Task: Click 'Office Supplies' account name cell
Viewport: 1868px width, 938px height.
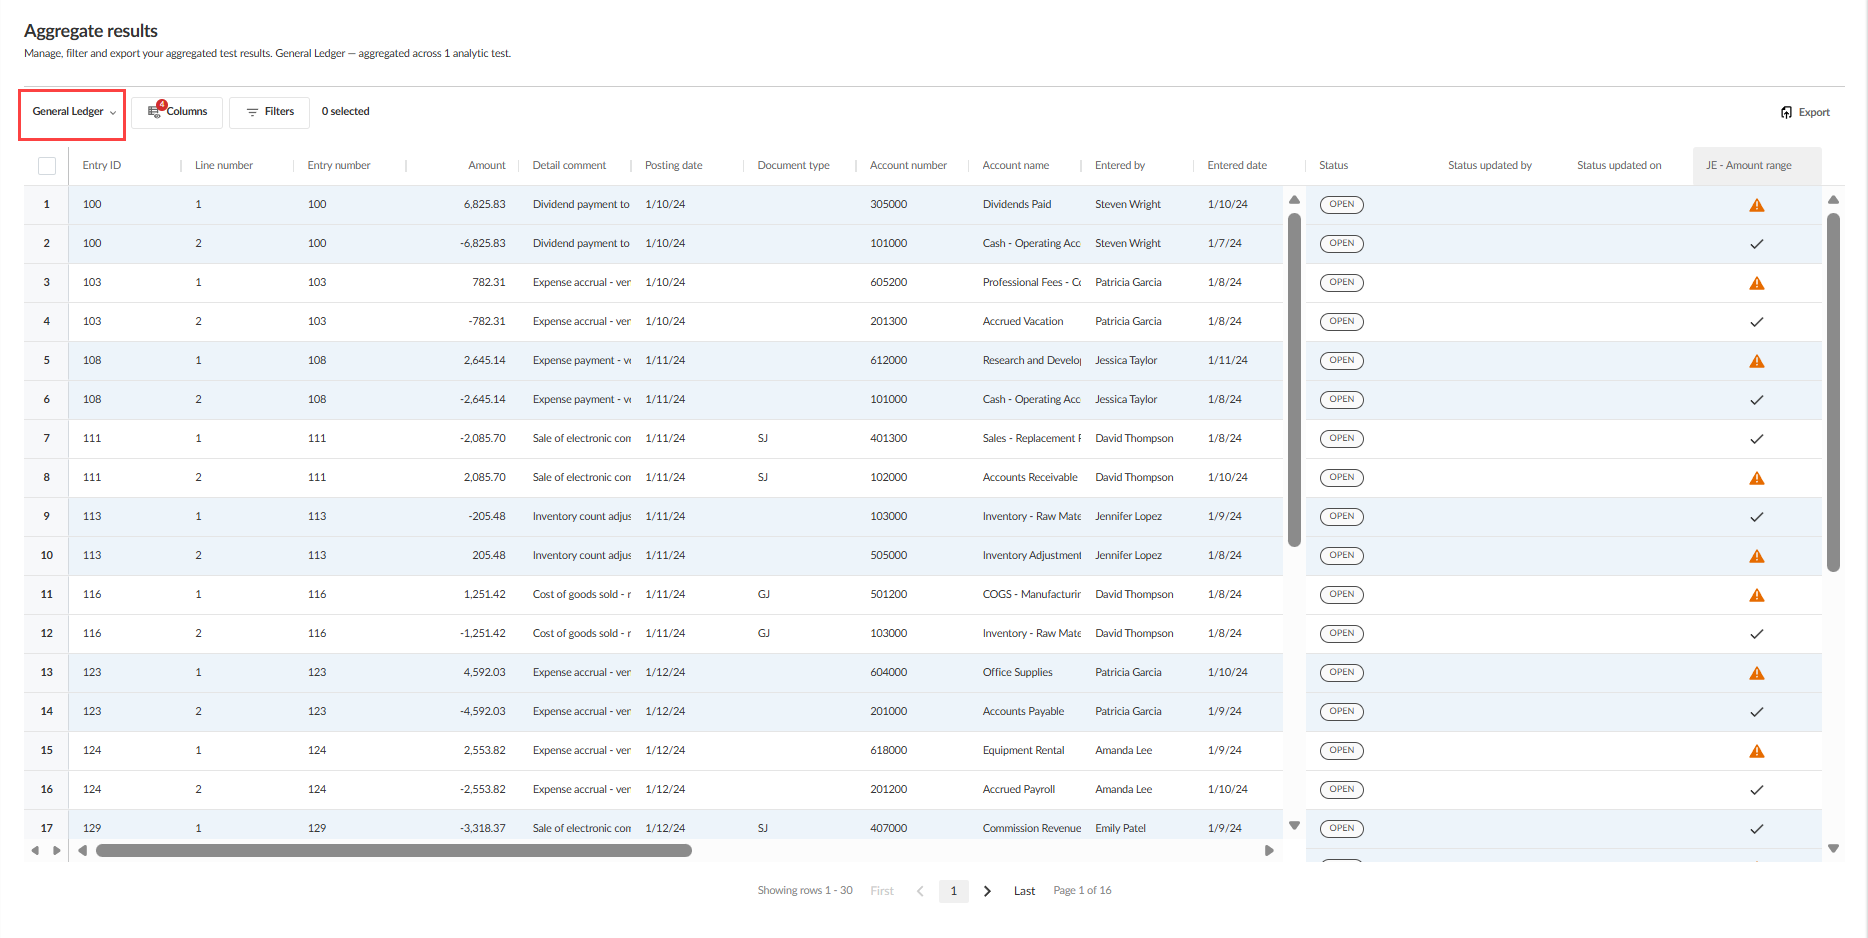Action: (x=1017, y=673)
